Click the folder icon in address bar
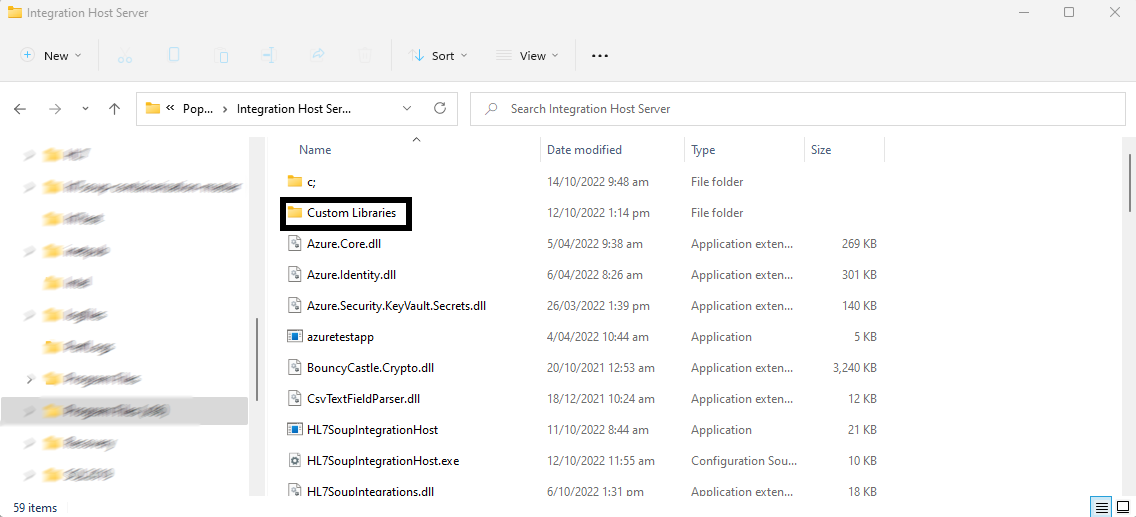This screenshot has width=1136, height=517. click(152, 109)
